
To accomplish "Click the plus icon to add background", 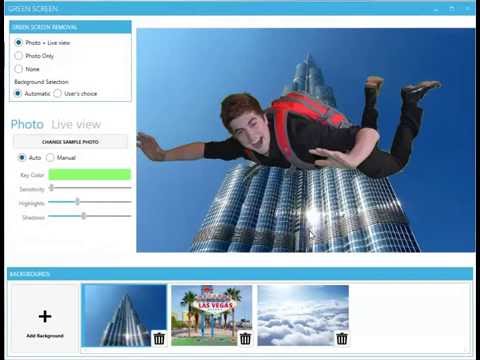I will 45,316.
